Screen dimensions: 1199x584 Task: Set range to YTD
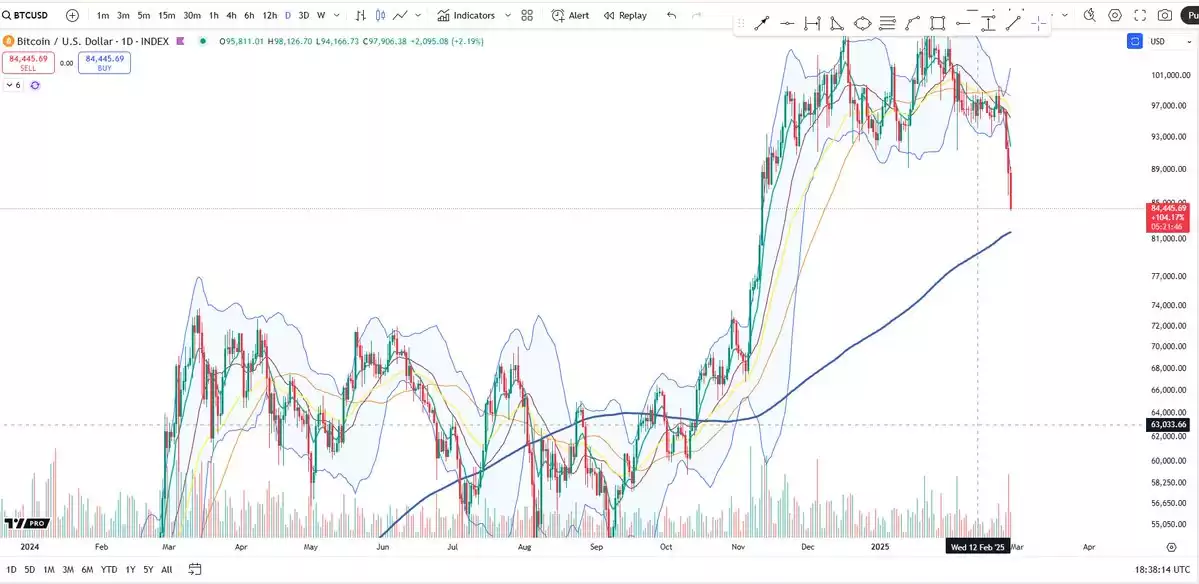click(x=109, y=569)
